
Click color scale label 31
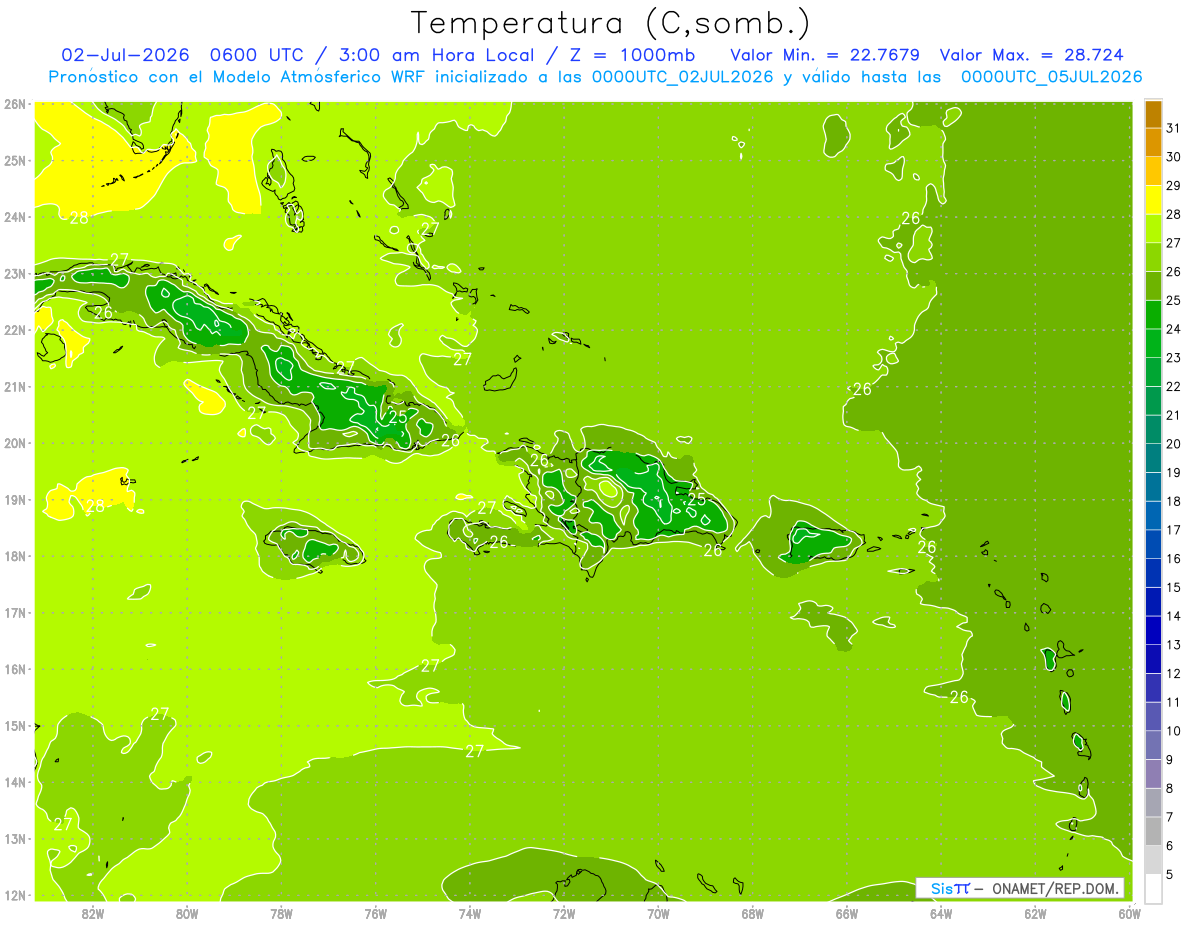(1173, 128)
